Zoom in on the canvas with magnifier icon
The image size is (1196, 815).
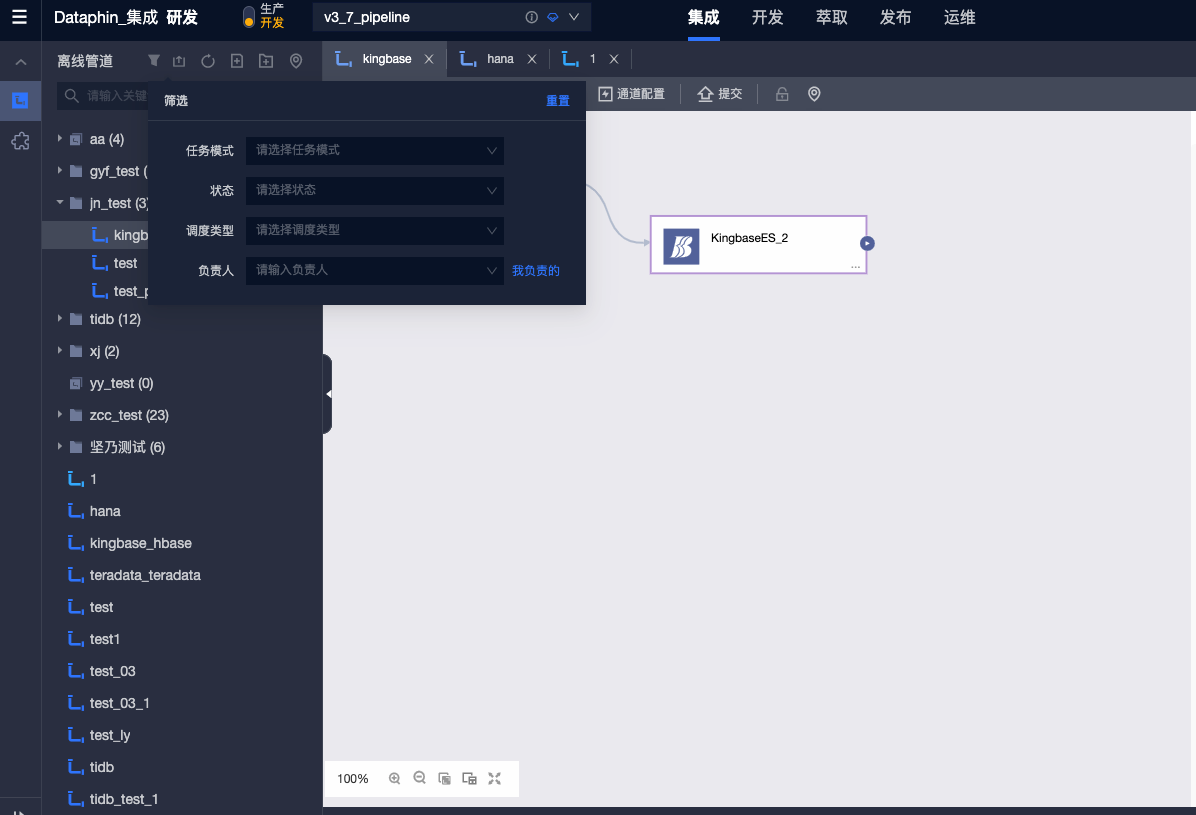click(x=394, y=778)
